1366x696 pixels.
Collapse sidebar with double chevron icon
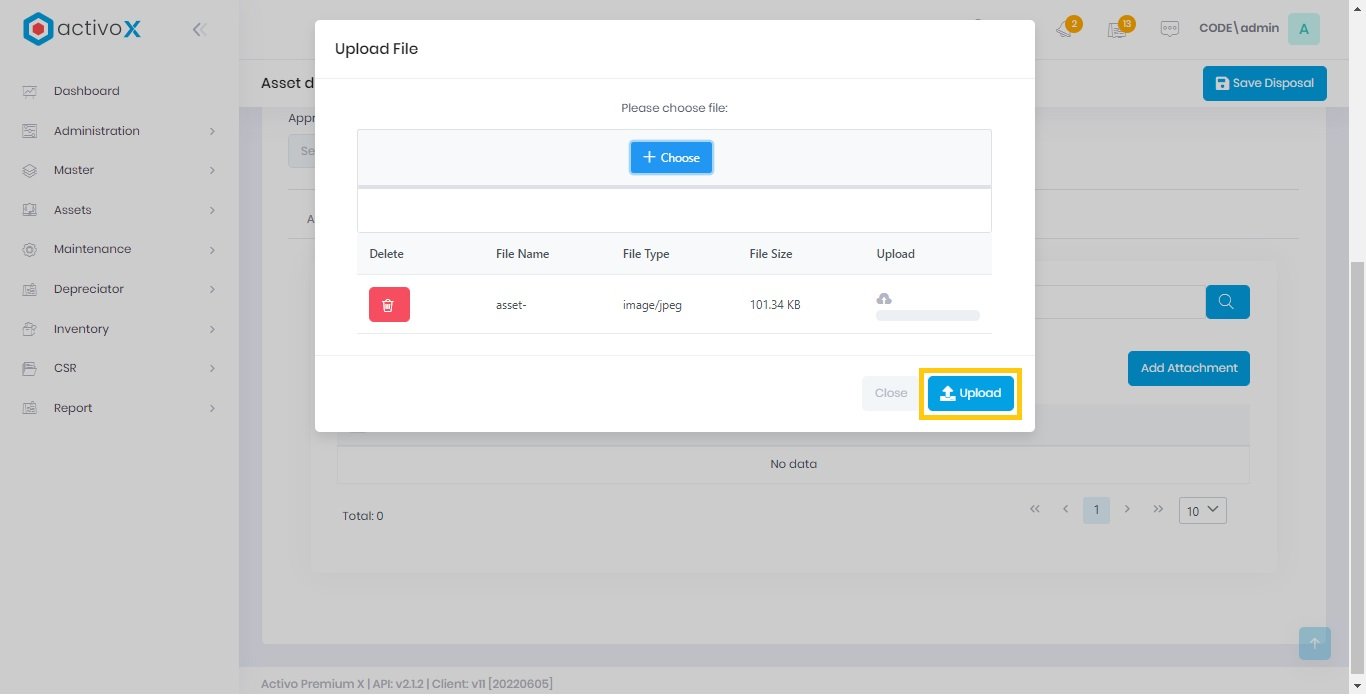(x=199, y=30)
